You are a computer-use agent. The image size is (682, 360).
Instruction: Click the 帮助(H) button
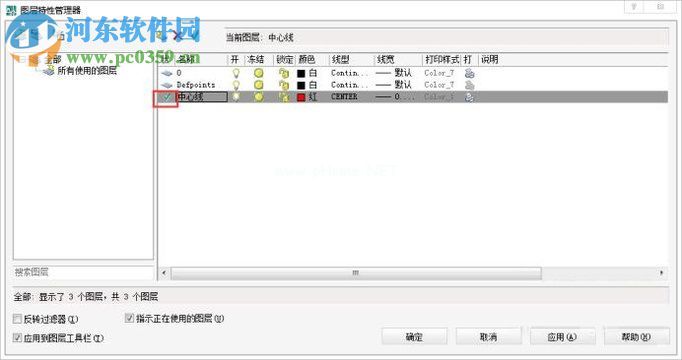pyautogui.click(x=636, y=337)
